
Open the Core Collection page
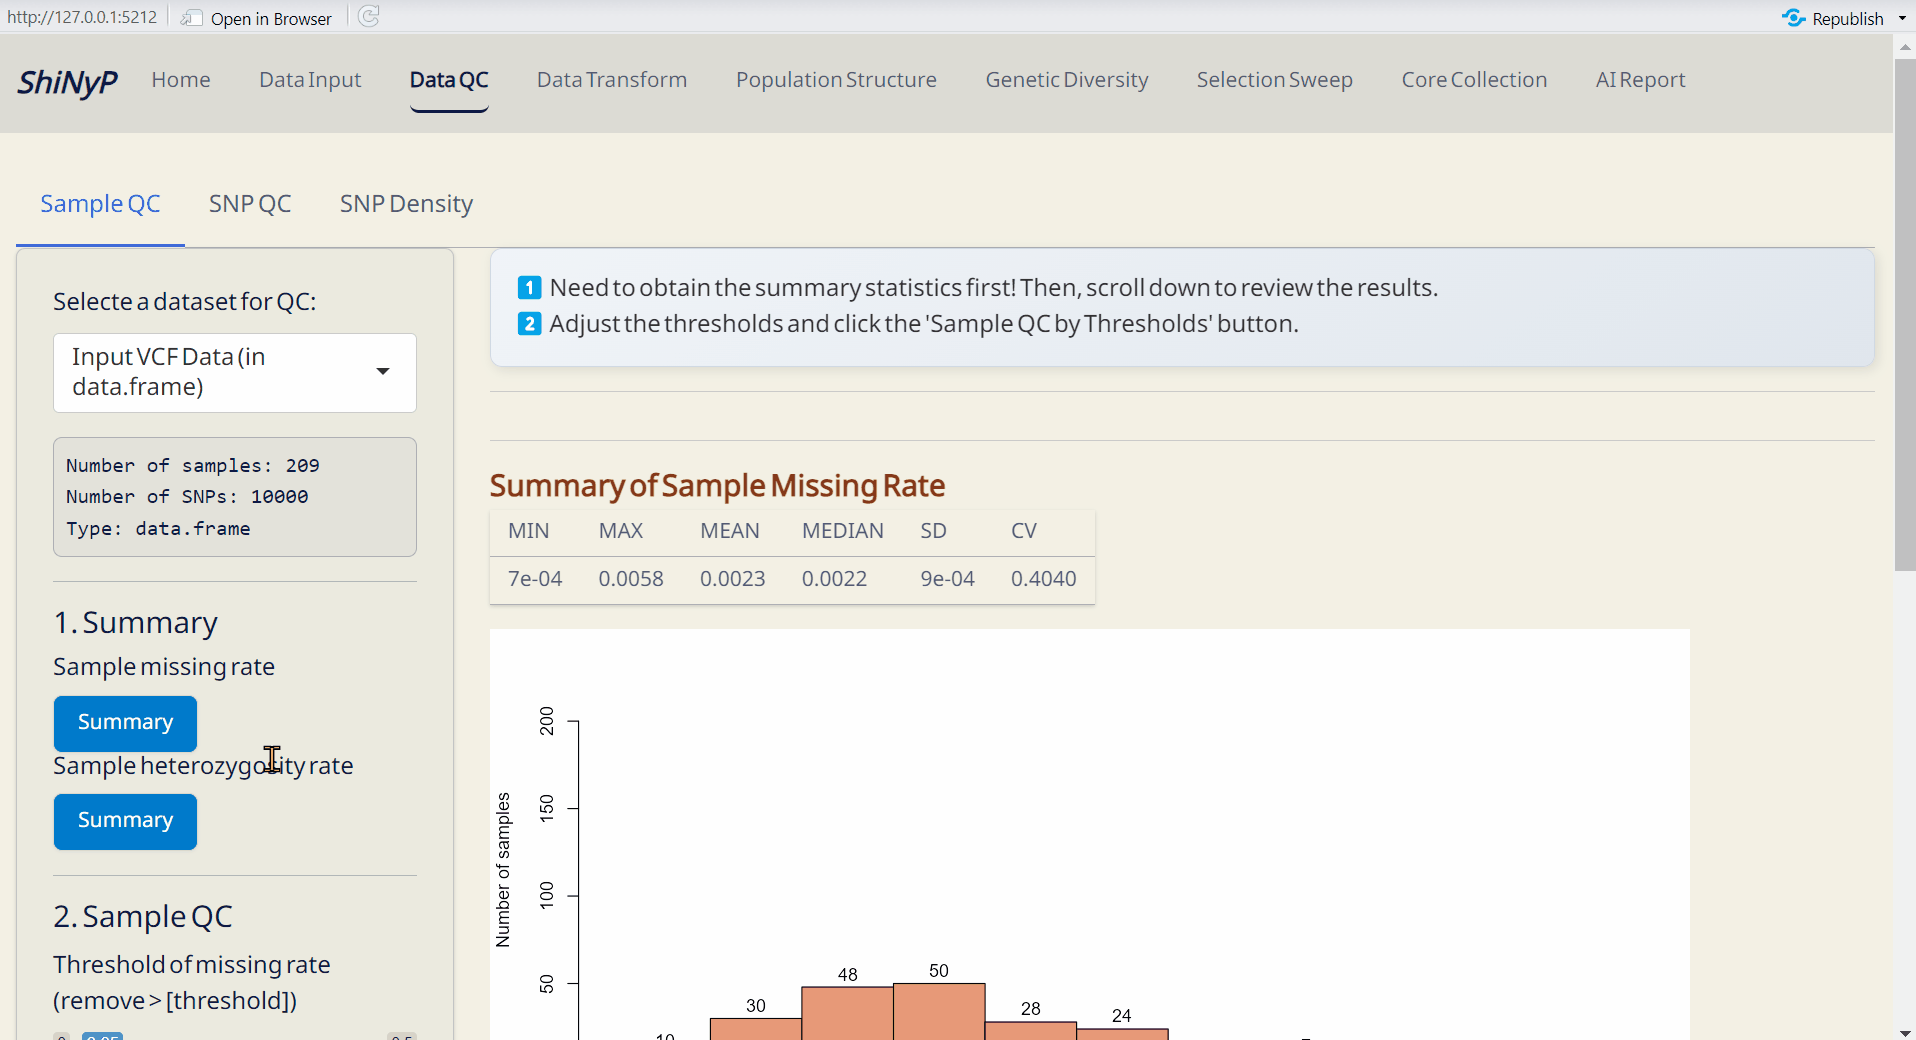point(1474,80)
